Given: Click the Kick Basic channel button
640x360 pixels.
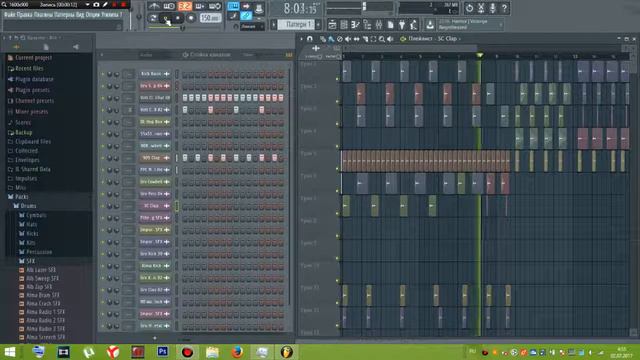Looking at the screenshot, I should (155, 74).
